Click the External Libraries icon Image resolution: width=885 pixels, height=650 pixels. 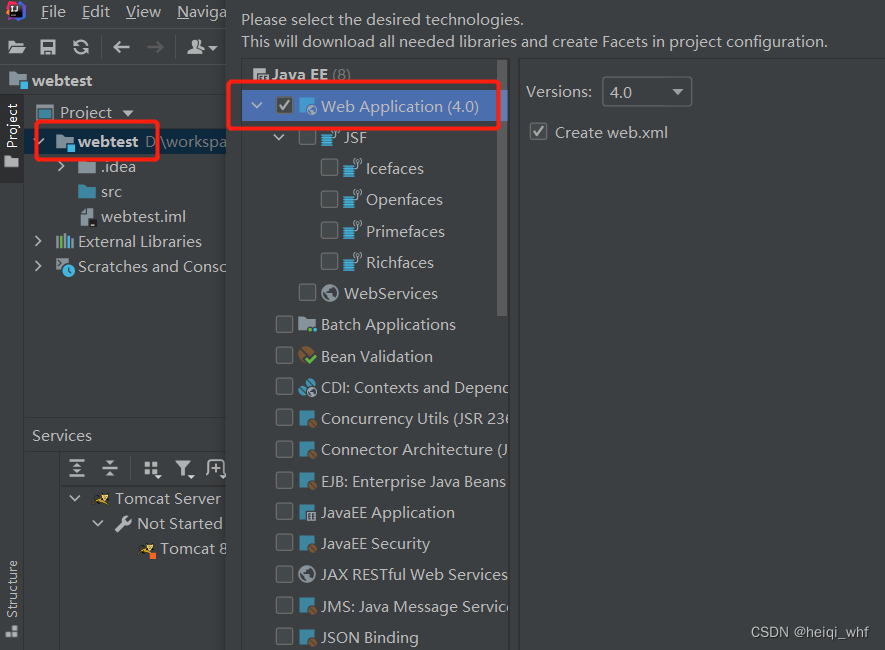click(x=64, y=241)
